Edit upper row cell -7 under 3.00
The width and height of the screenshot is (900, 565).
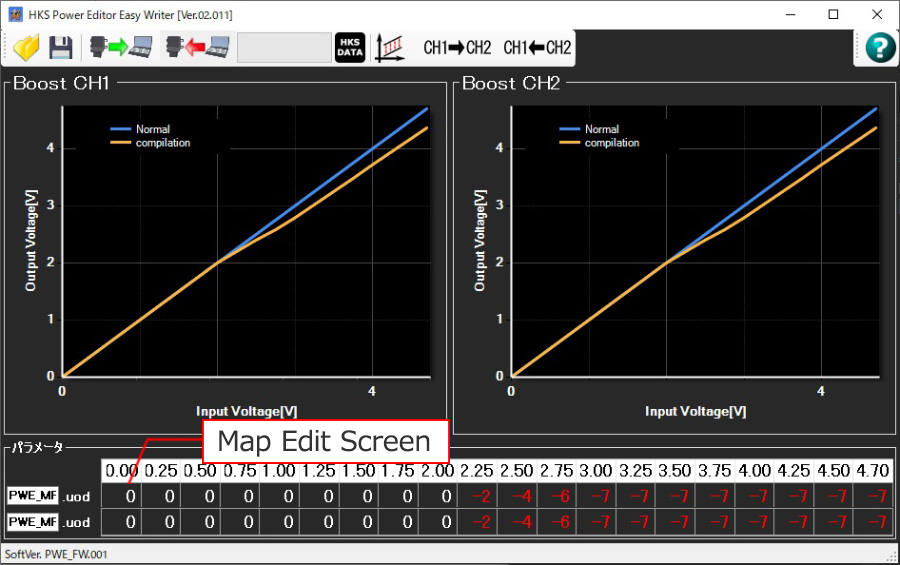coord(596,496)
